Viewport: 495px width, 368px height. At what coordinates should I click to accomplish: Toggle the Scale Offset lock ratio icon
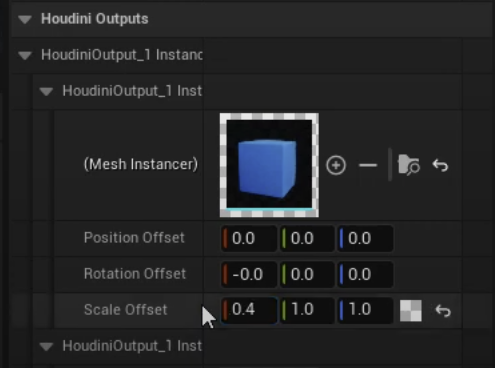click(411, 311)
